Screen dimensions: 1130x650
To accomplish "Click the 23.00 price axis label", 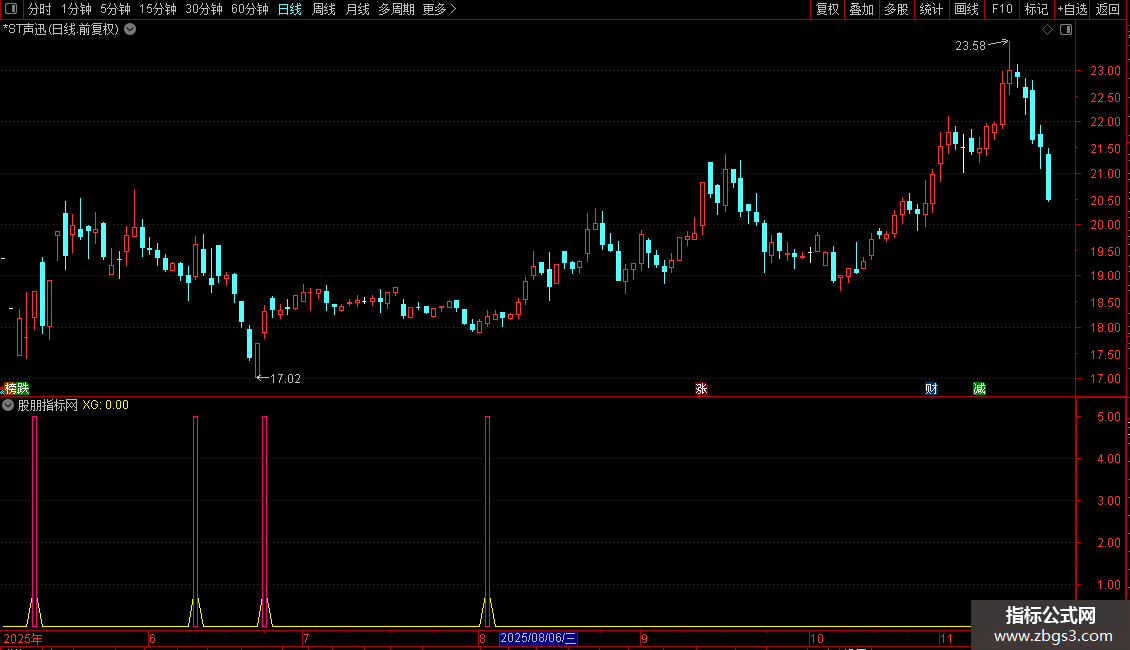I will pos(1105,71).
